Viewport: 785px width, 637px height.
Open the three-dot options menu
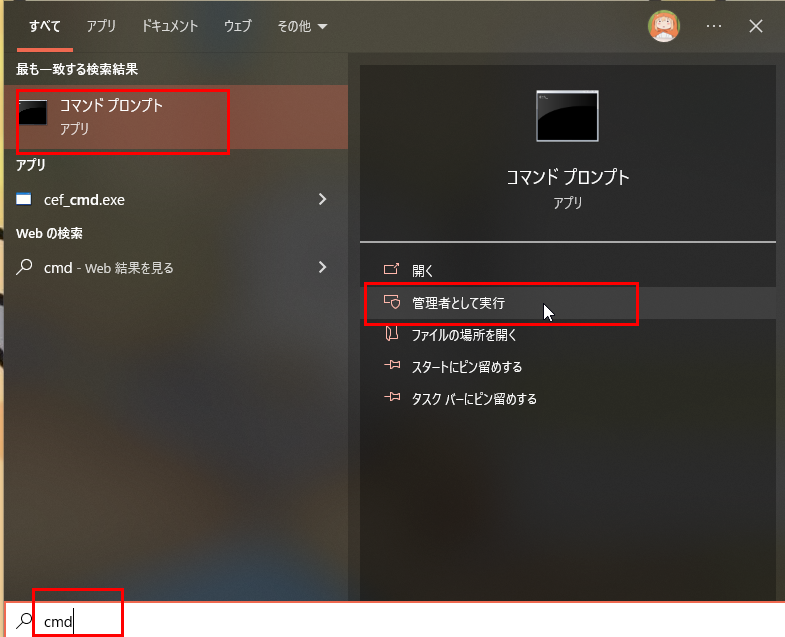pyautogui.click(x=713, y=26)
